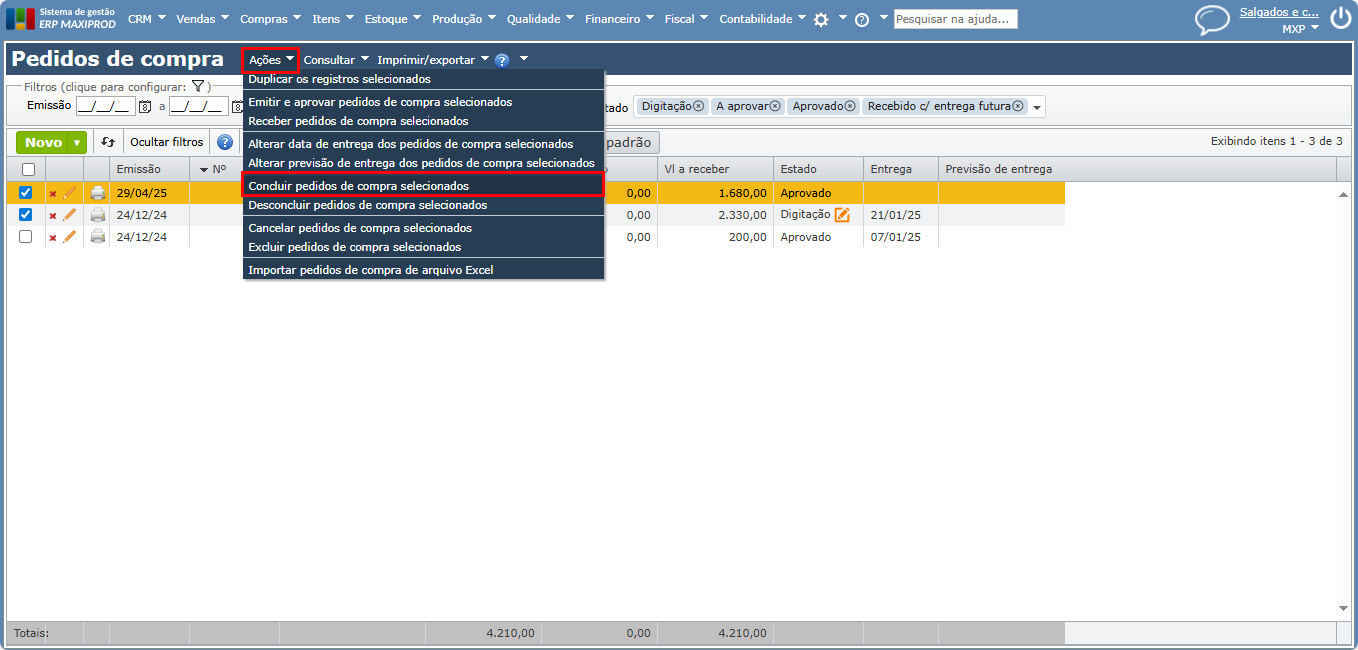Open the blue help icon beside Imprimir/exportar
This screenshot has width=1358, height=650.
coord(502,60)
